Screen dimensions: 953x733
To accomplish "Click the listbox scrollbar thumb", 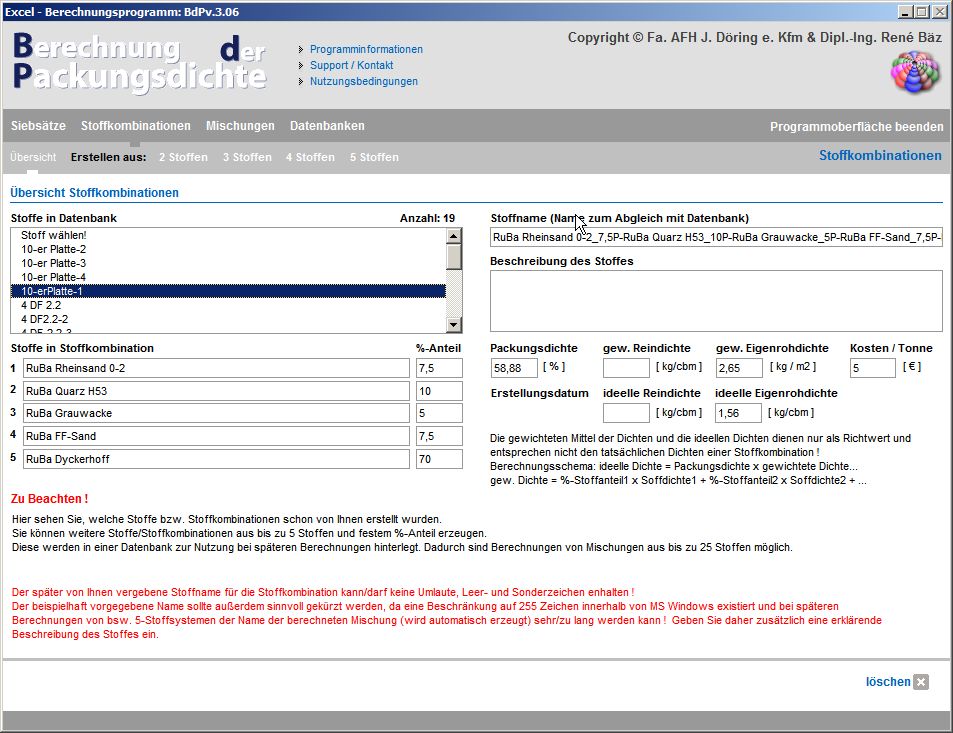I will coord(453,256).
